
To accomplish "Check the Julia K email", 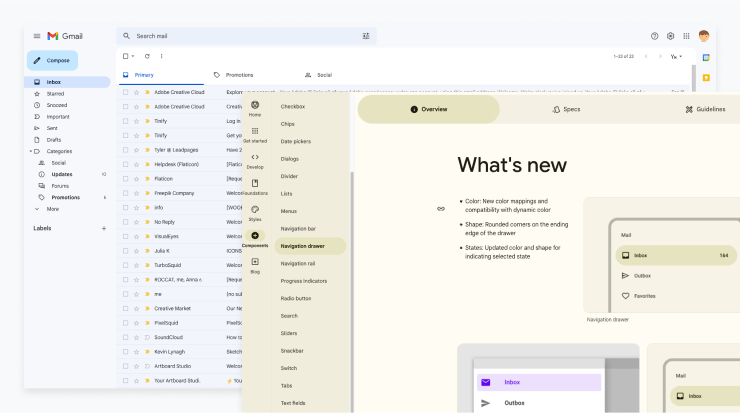I will click(x=126, y=251).
